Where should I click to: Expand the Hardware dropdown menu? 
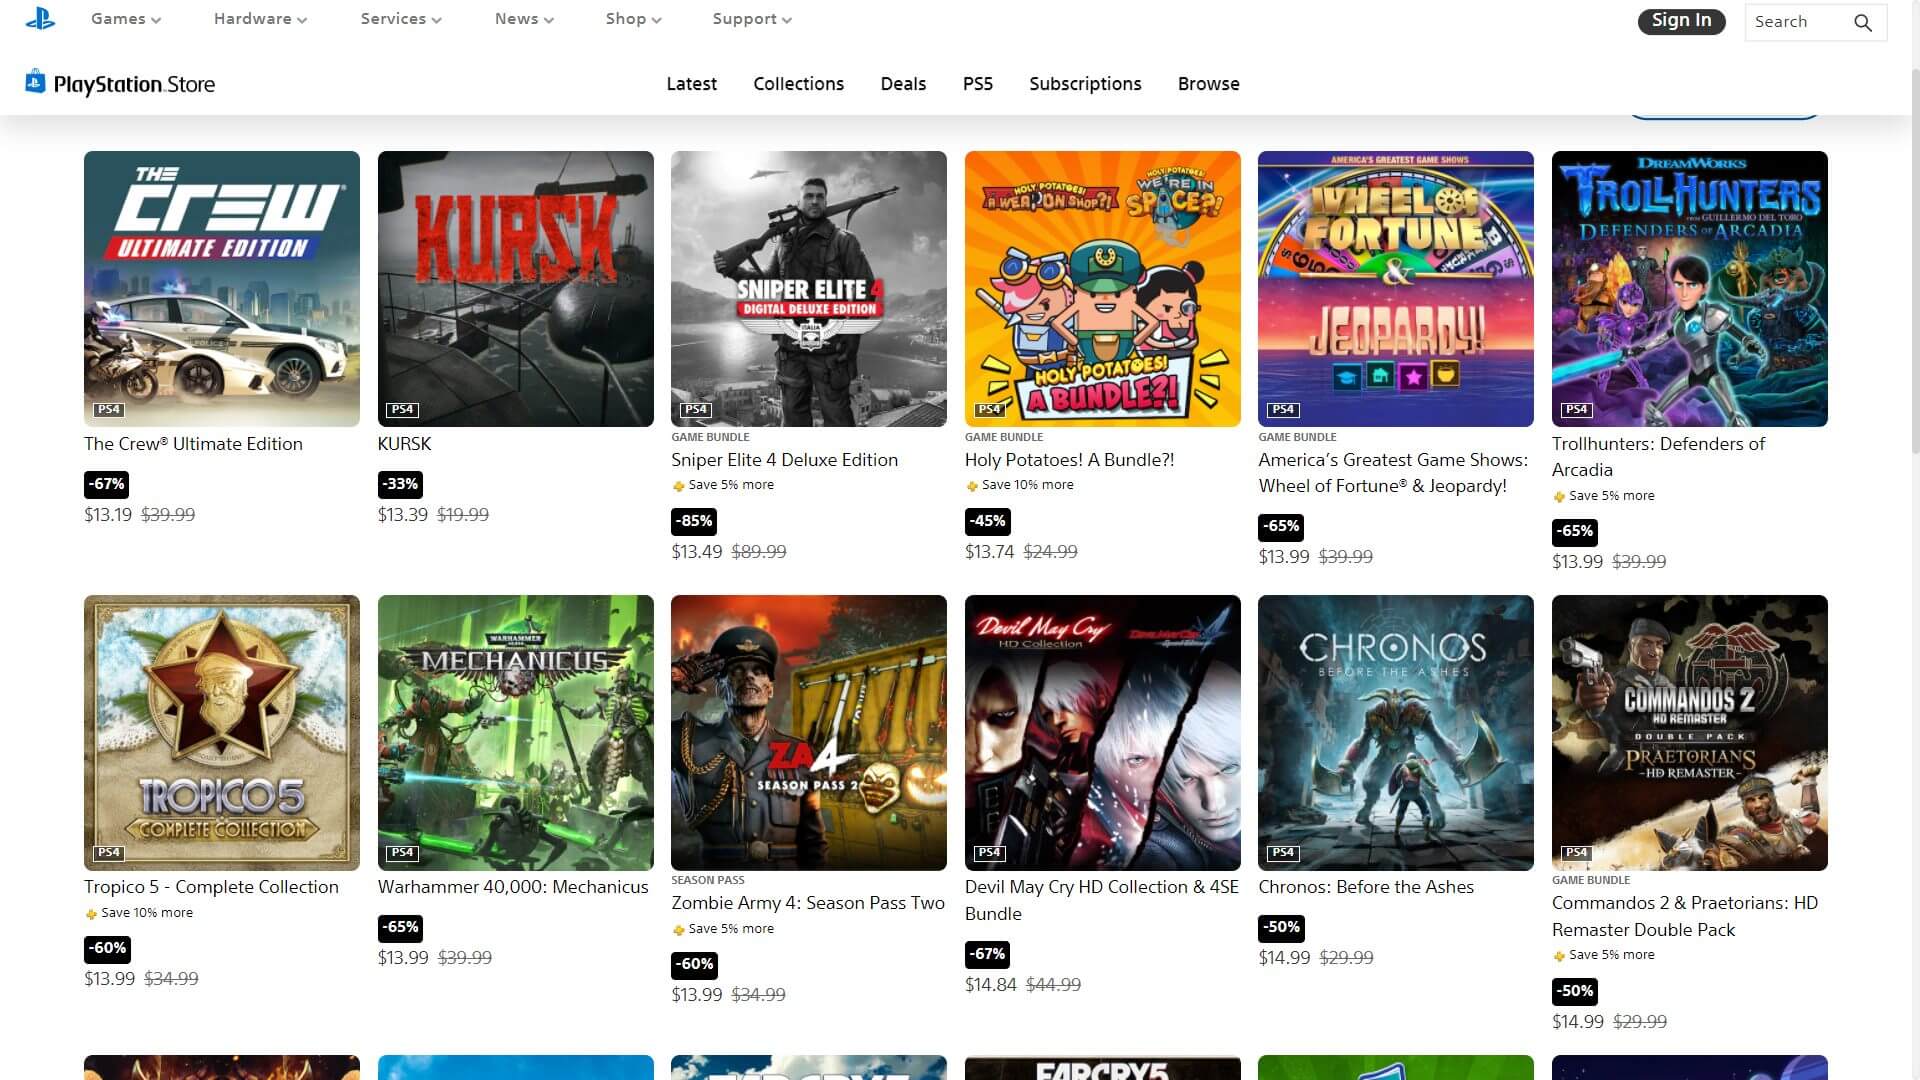[x=260, y=19]
